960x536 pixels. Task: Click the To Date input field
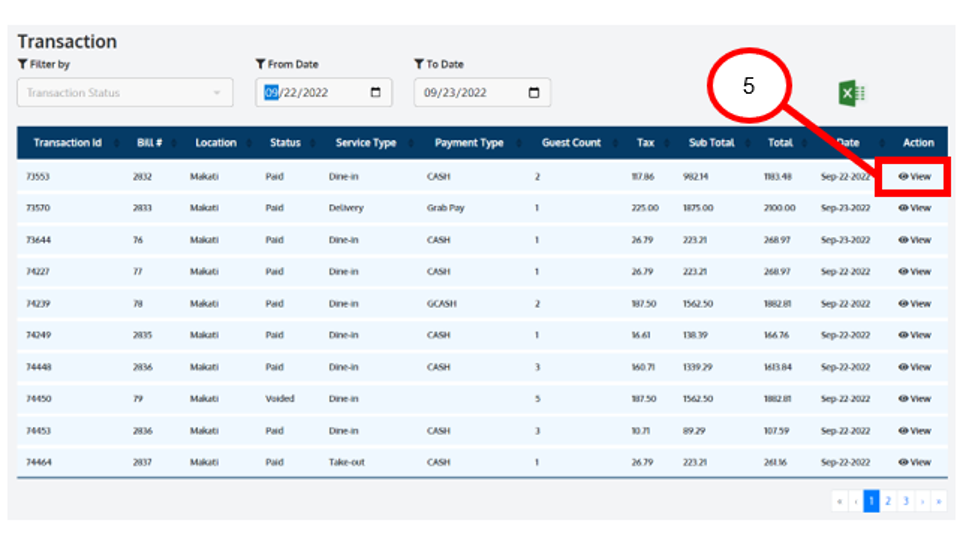(x=482, y=92)
